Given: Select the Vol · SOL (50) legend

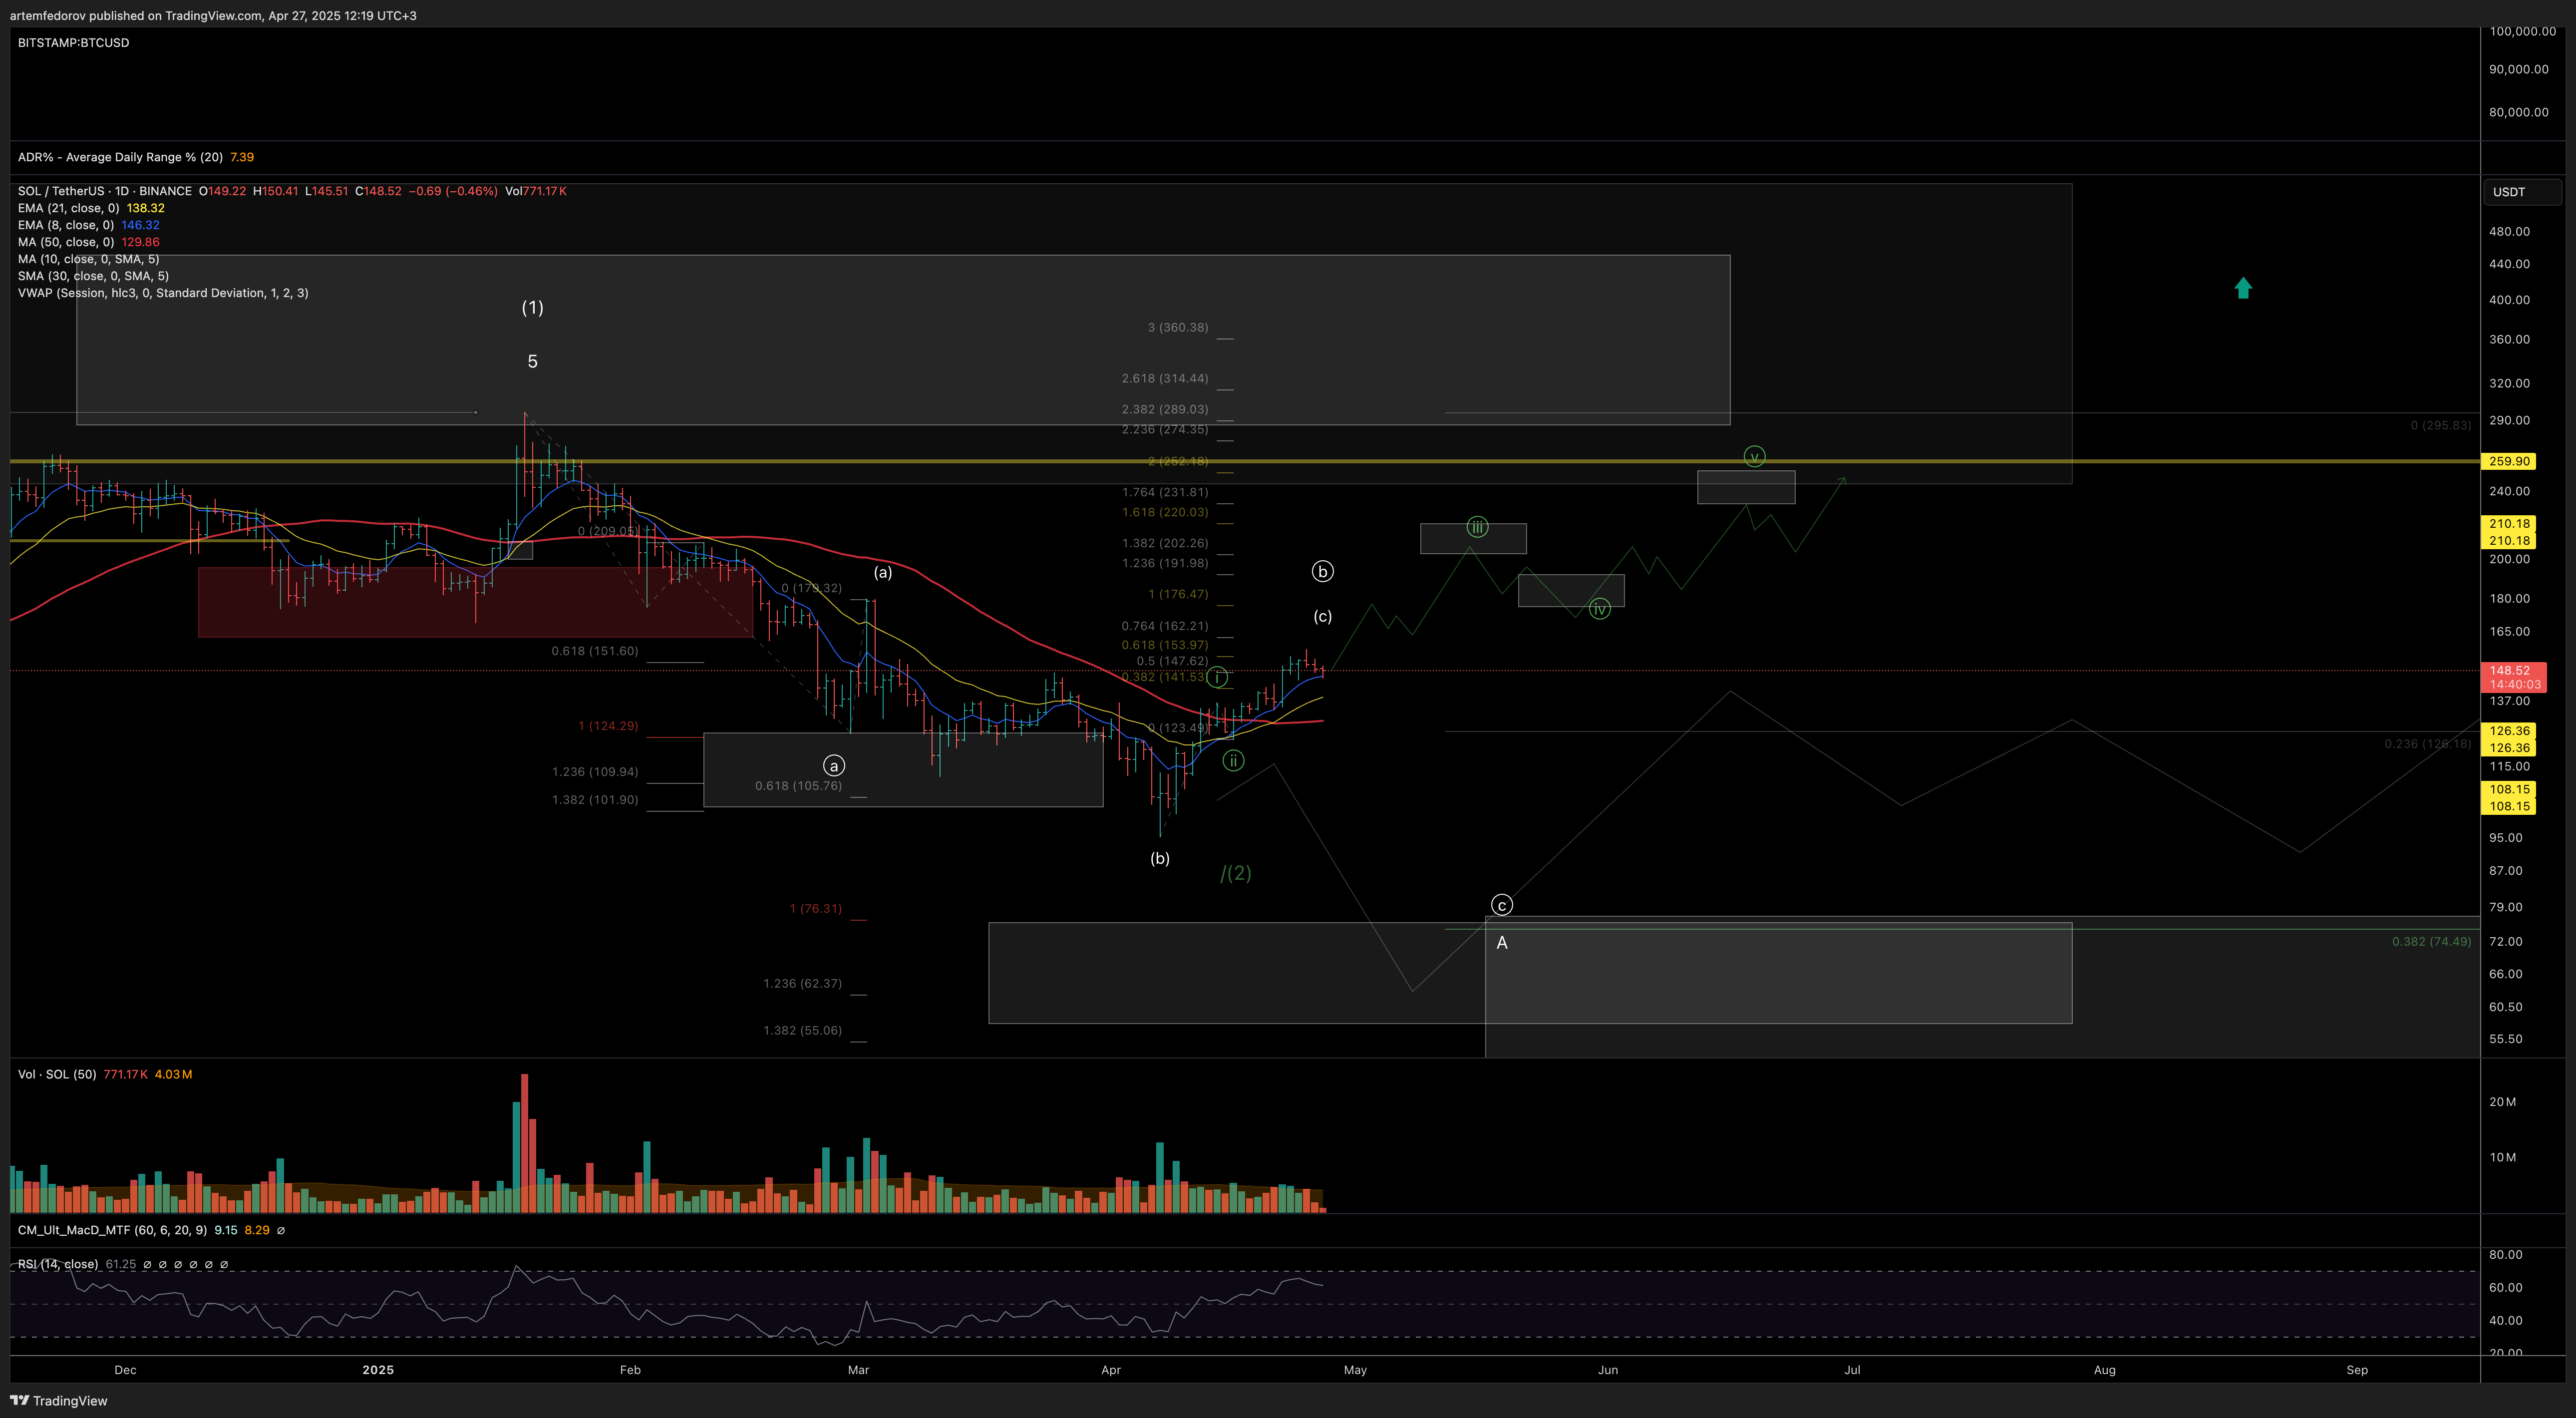Looking at the screenshot, I should coord(105,1074).
